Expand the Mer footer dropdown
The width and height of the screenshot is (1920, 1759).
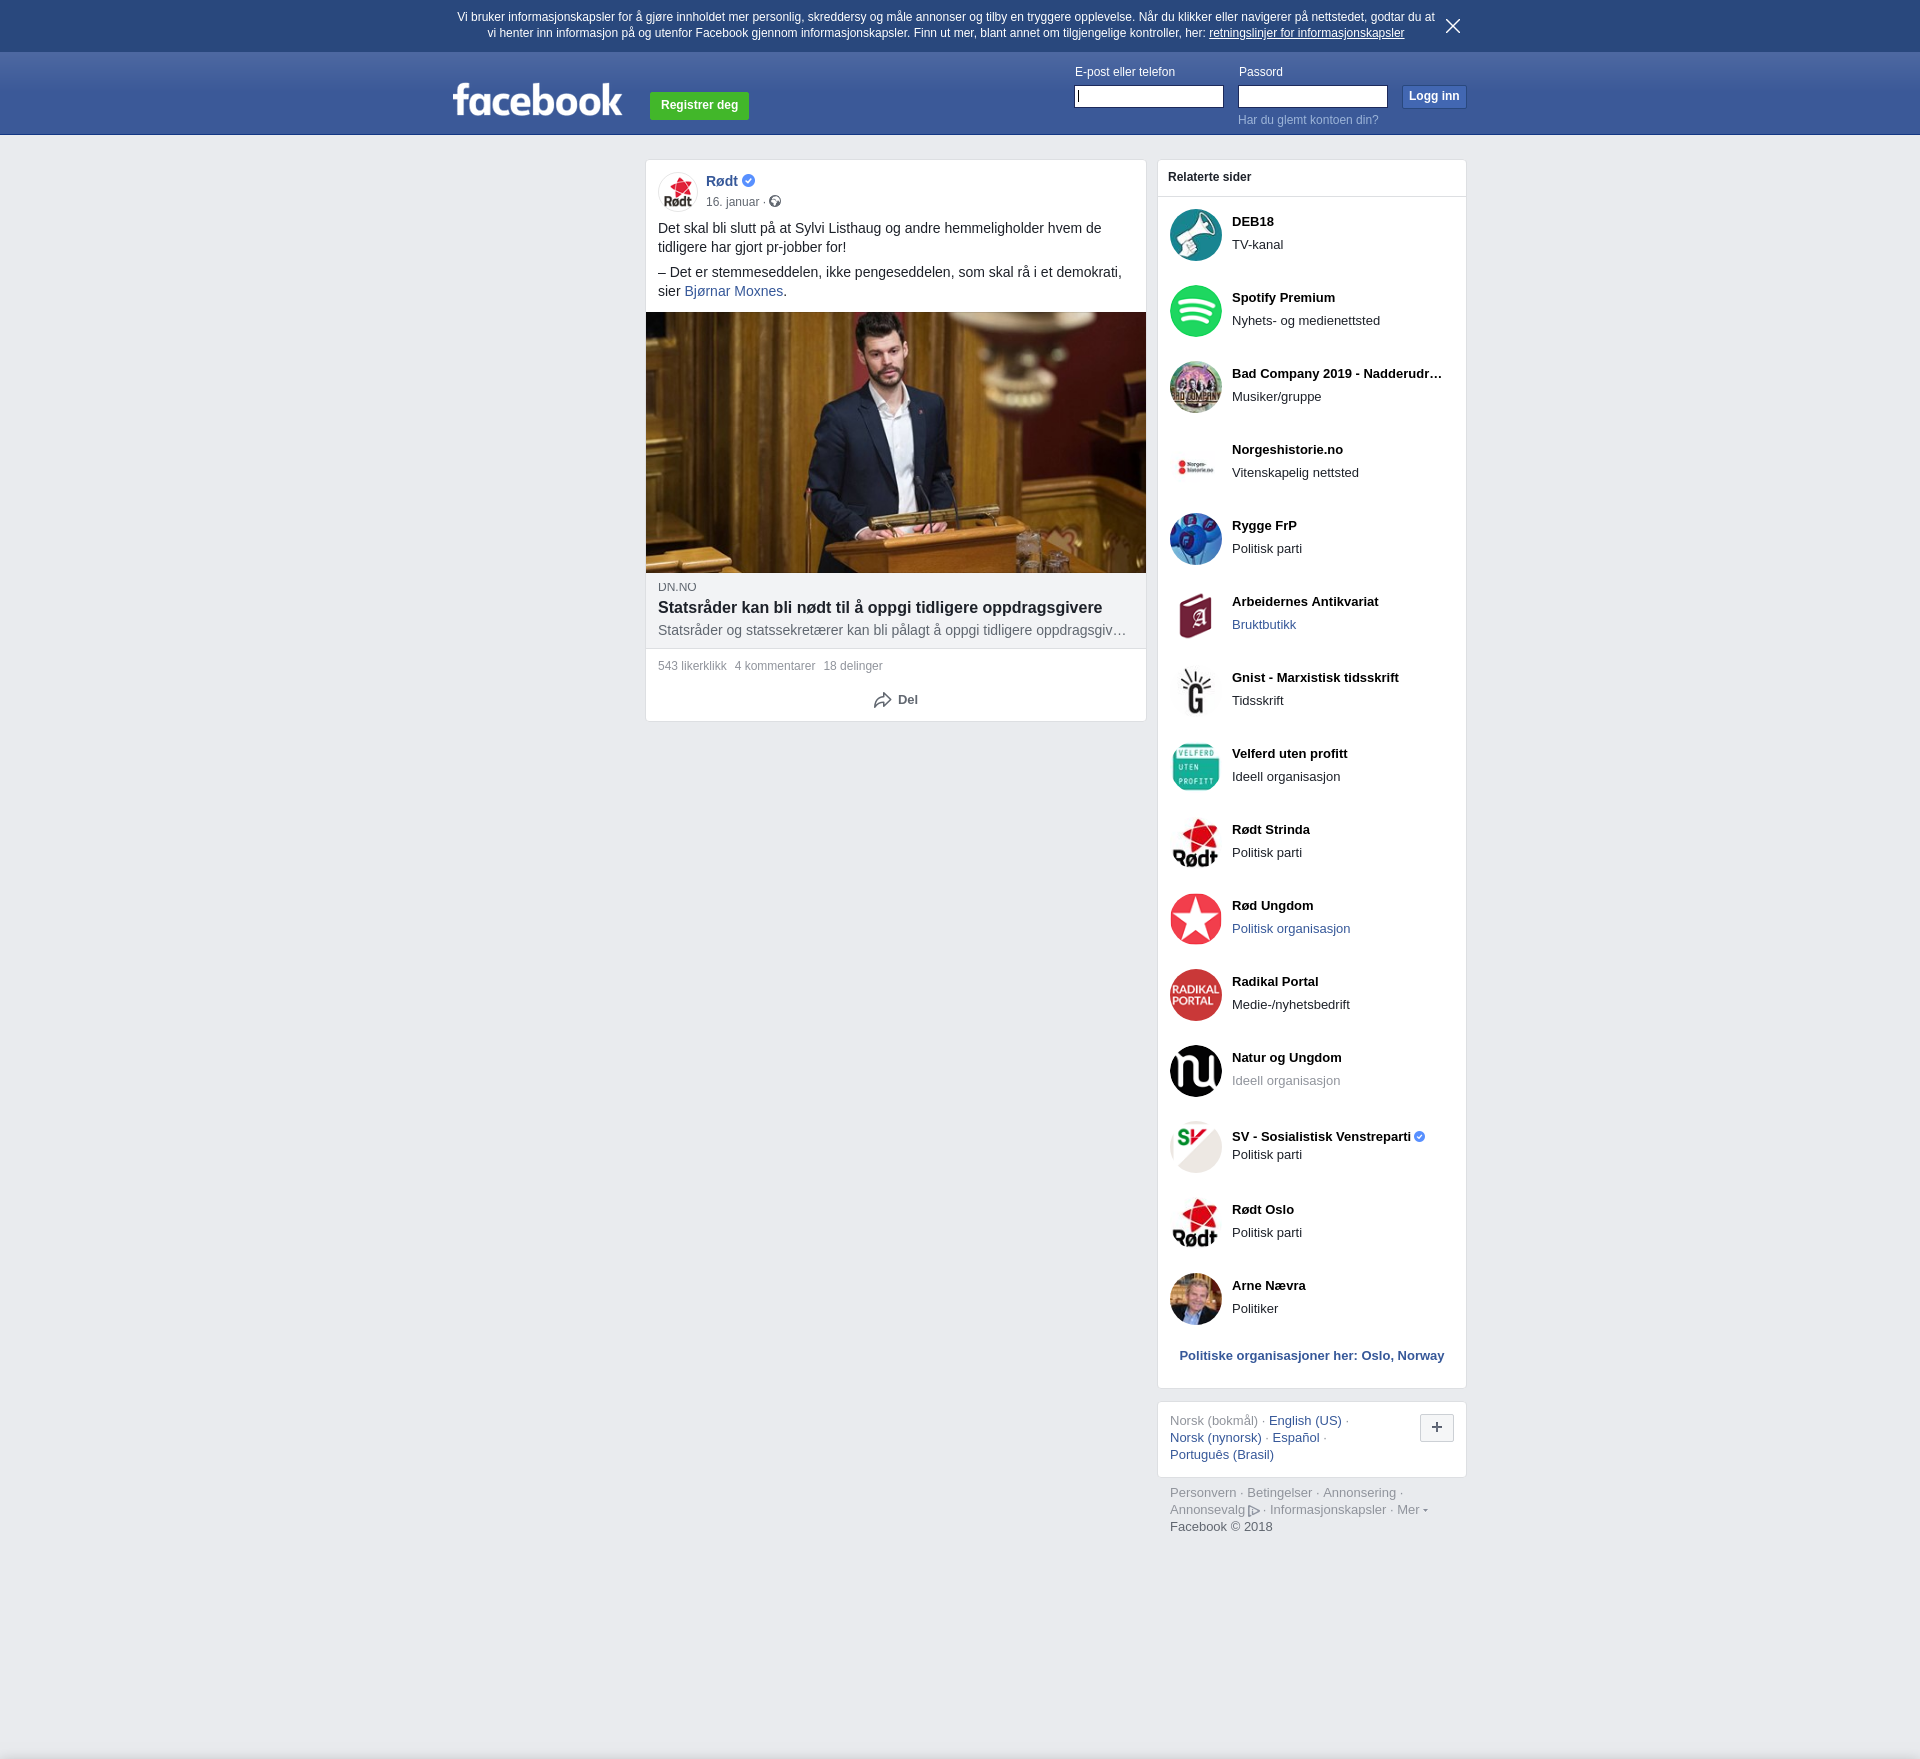(1412, 1510)
